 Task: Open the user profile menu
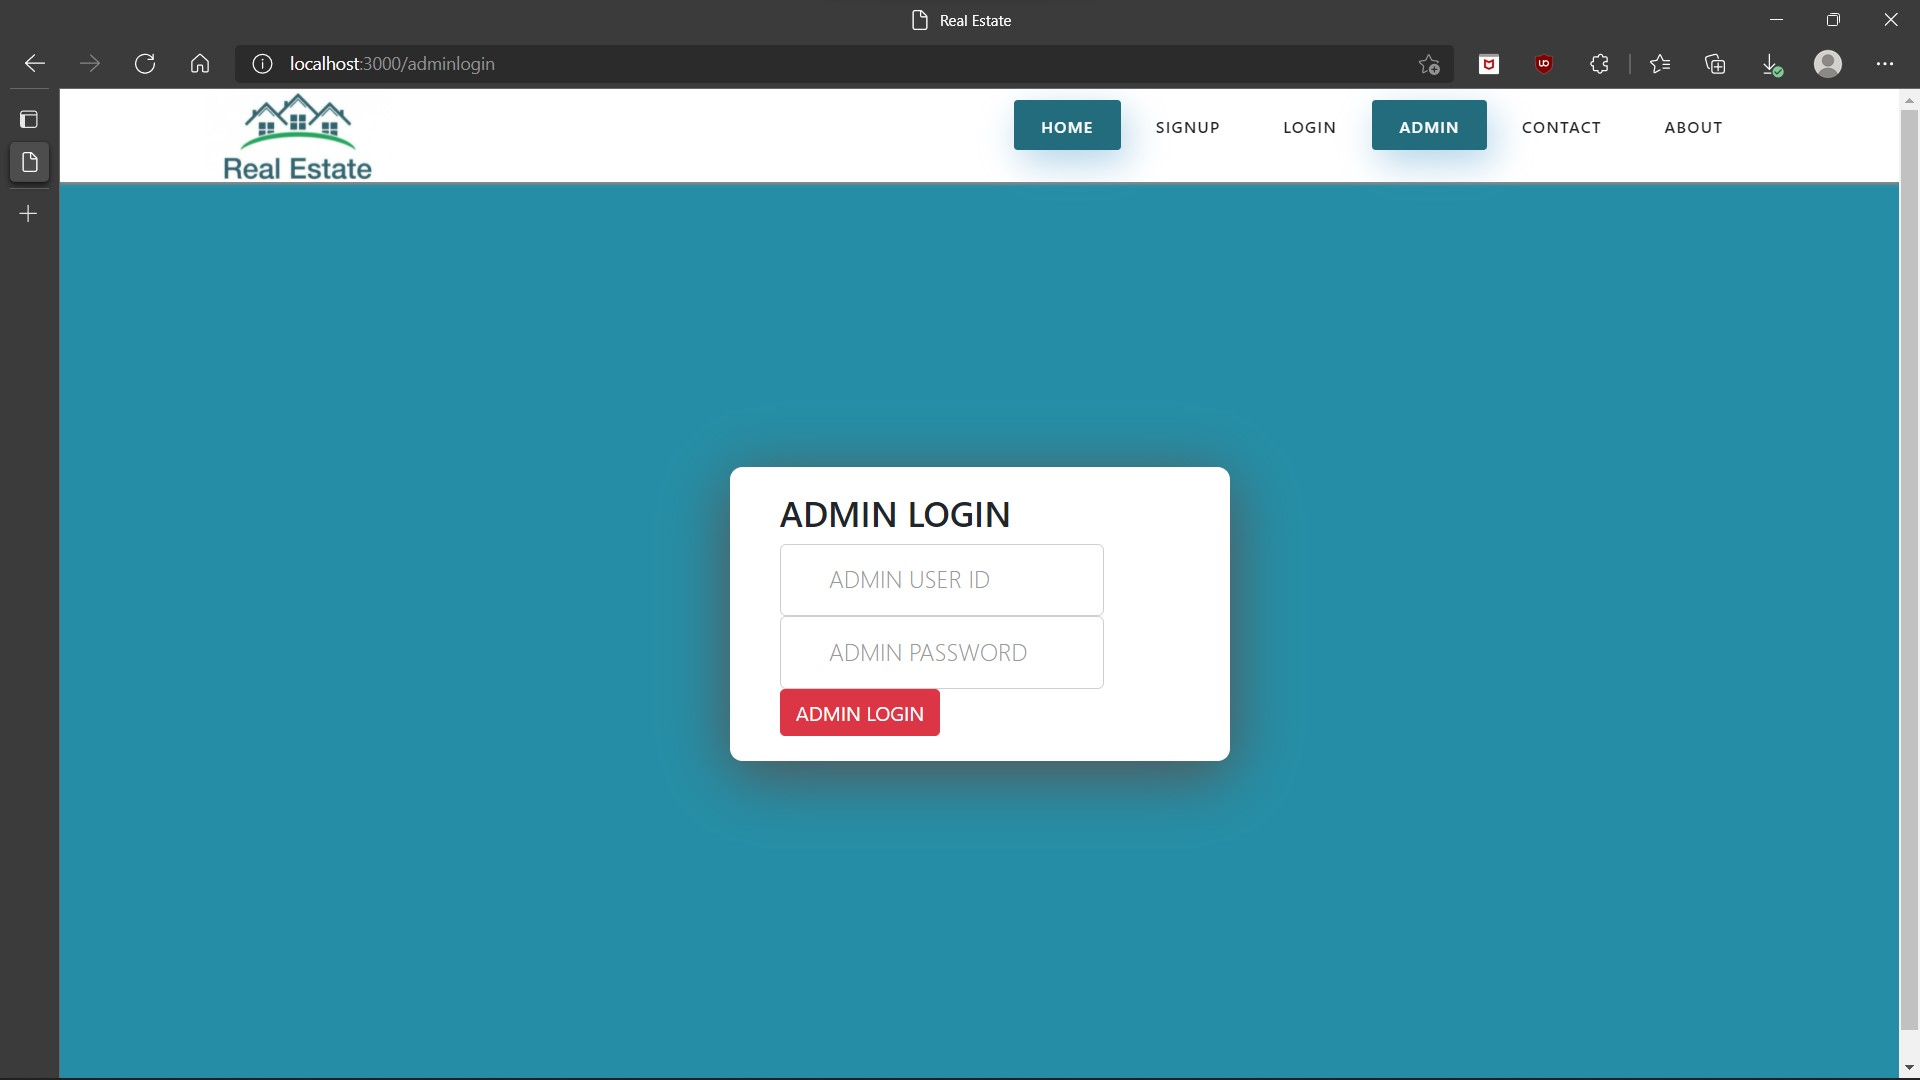(x=1828, y=64)
